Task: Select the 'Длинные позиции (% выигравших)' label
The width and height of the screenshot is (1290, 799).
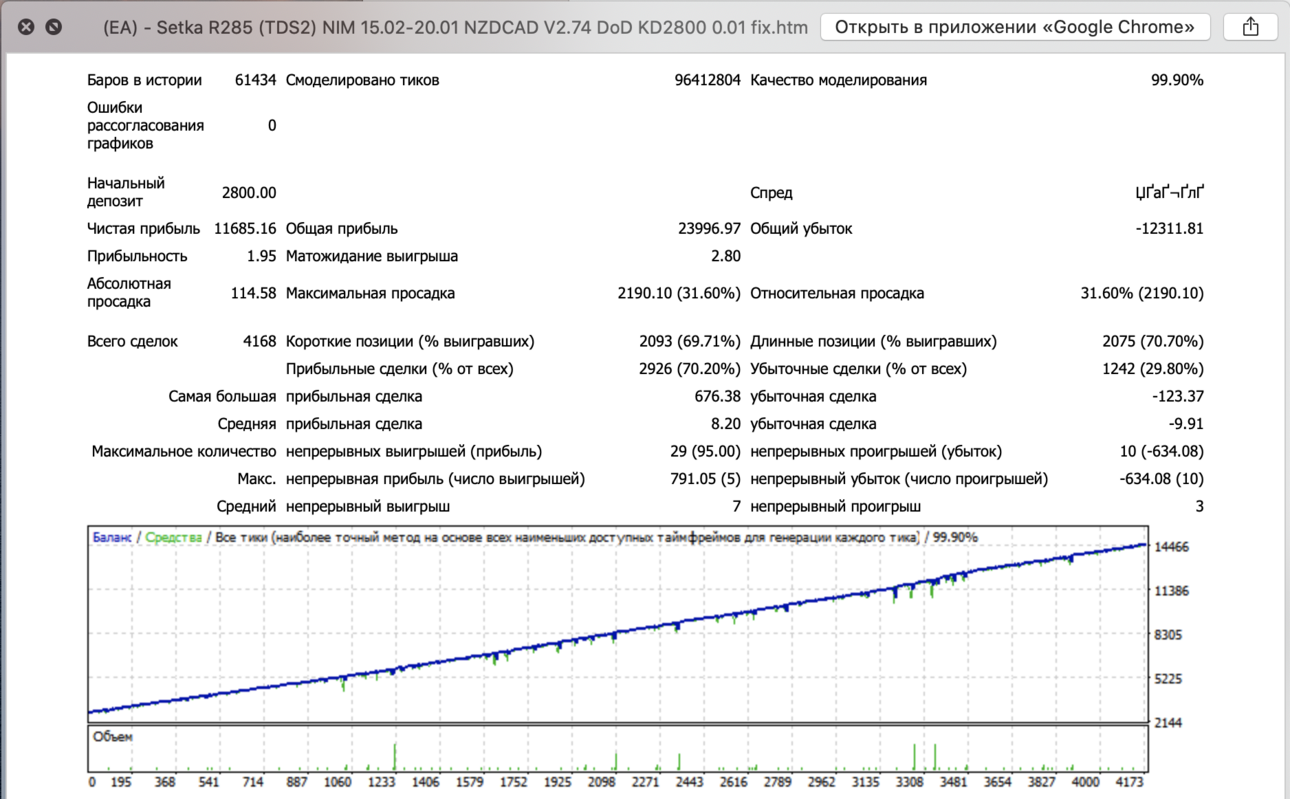Action: [873, 341]
